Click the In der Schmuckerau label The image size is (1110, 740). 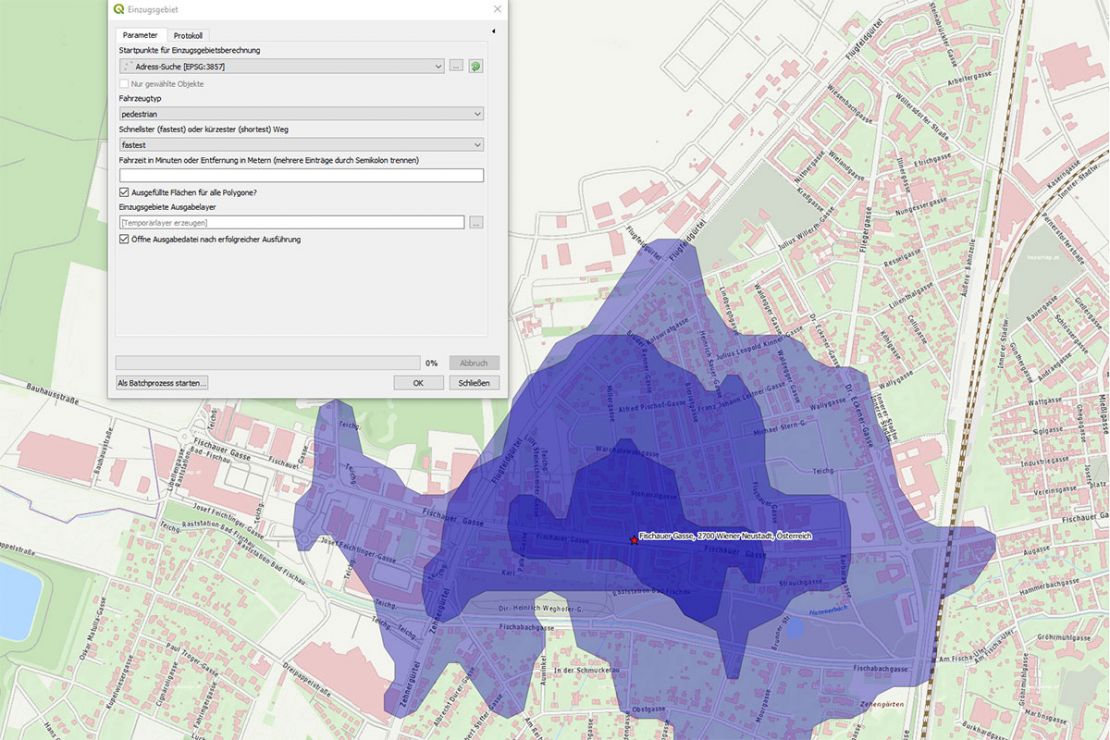coord(587,669)
